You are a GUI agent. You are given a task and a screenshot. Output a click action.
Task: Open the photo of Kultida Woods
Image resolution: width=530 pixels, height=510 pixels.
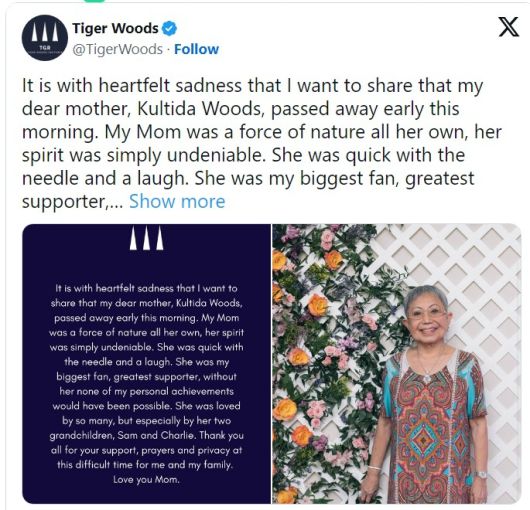(397, 364)
